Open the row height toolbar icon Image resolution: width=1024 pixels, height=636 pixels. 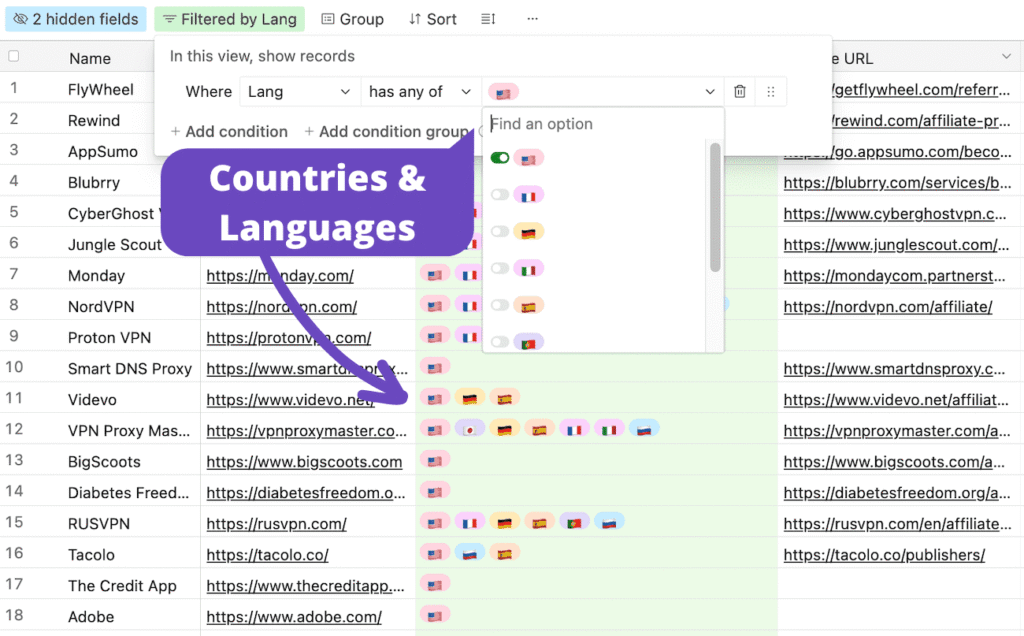click(488, 19)
